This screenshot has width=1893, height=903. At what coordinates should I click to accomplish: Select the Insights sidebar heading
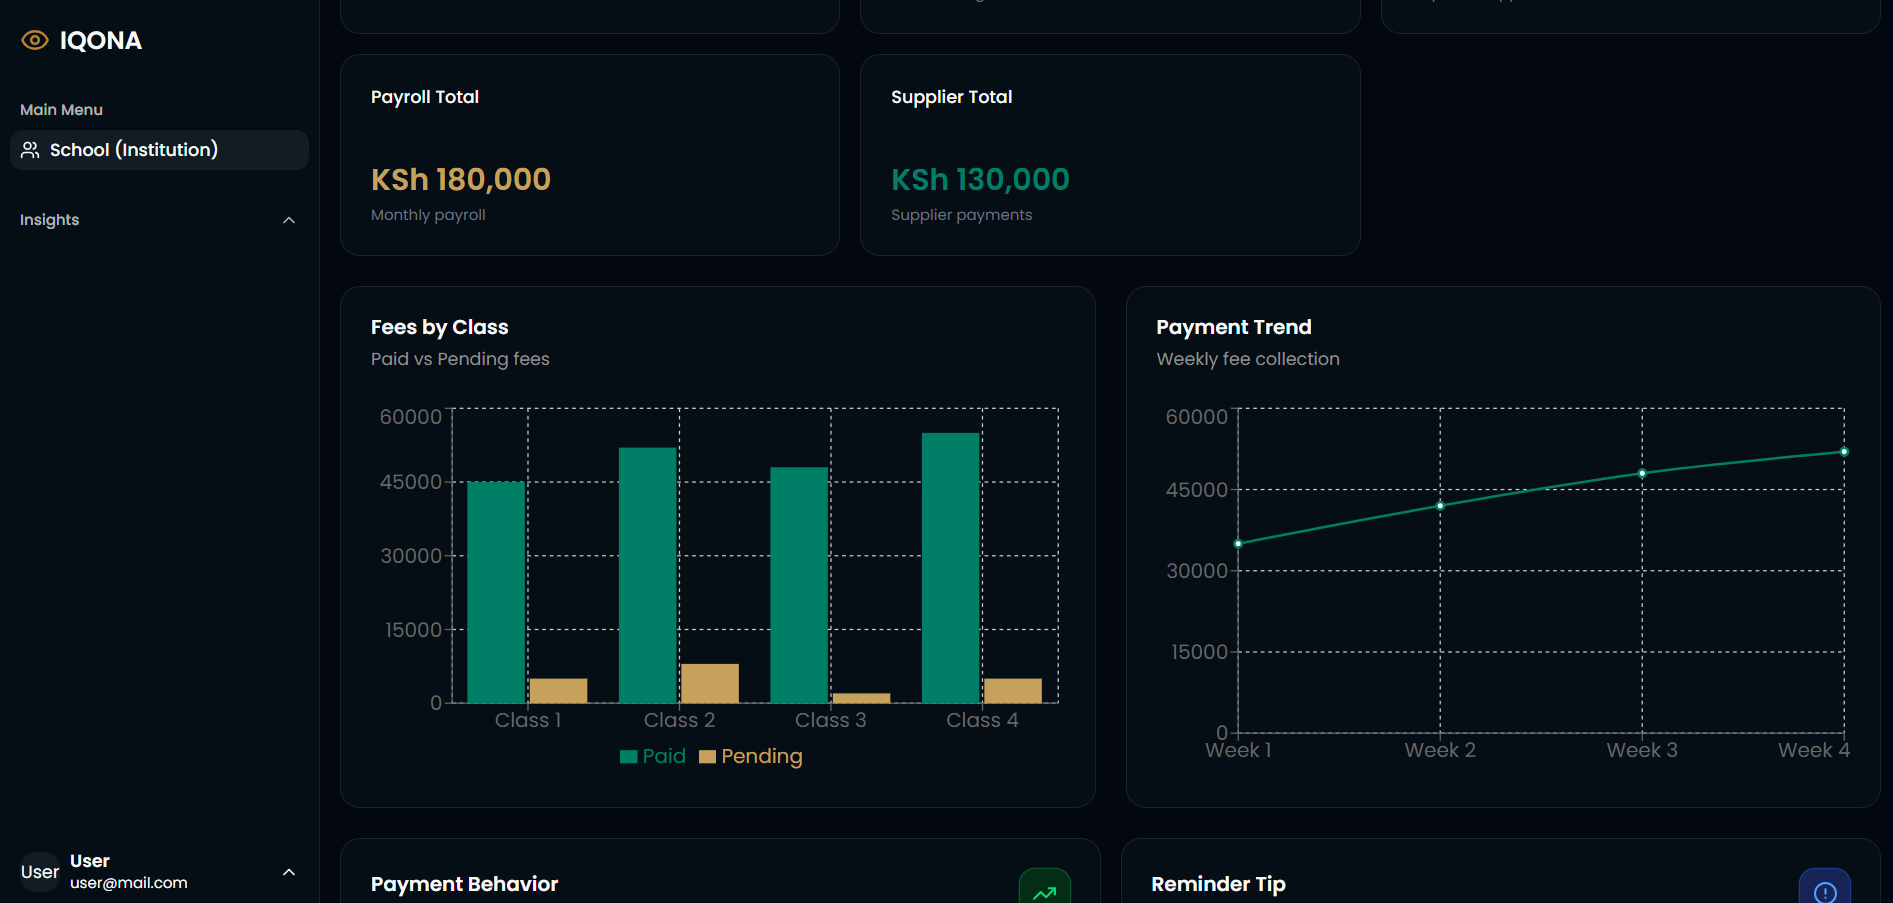[50, 220]
